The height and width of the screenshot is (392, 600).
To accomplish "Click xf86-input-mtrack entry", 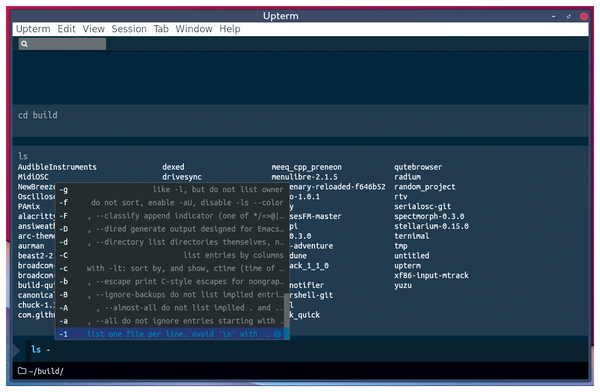I will coord(431,276).
